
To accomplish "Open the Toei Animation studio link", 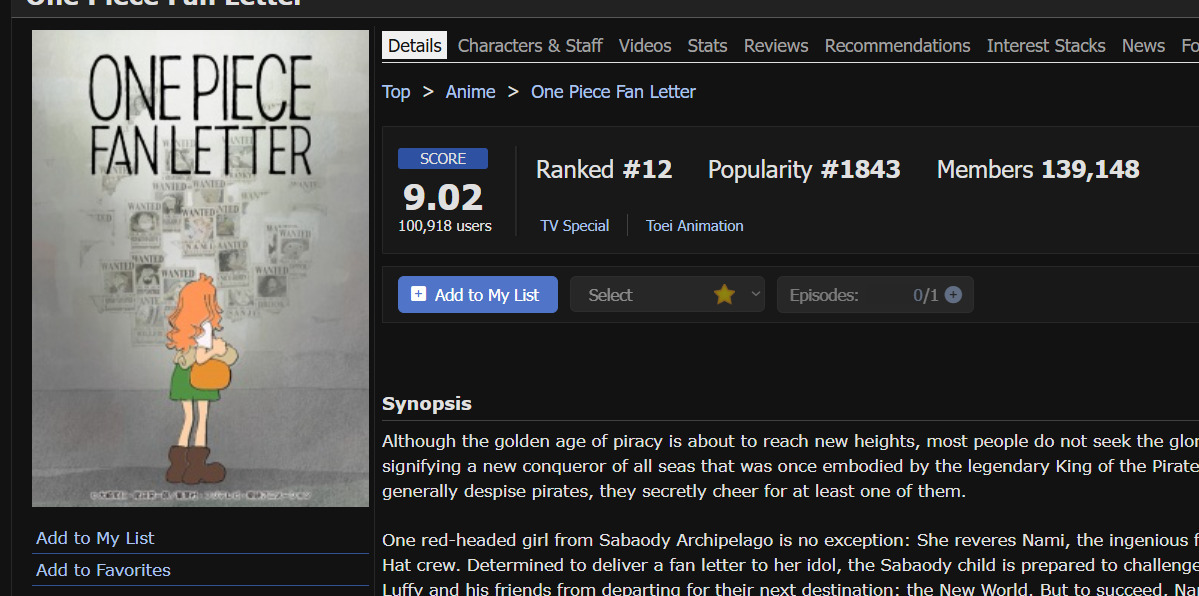I will click(694, 226).
